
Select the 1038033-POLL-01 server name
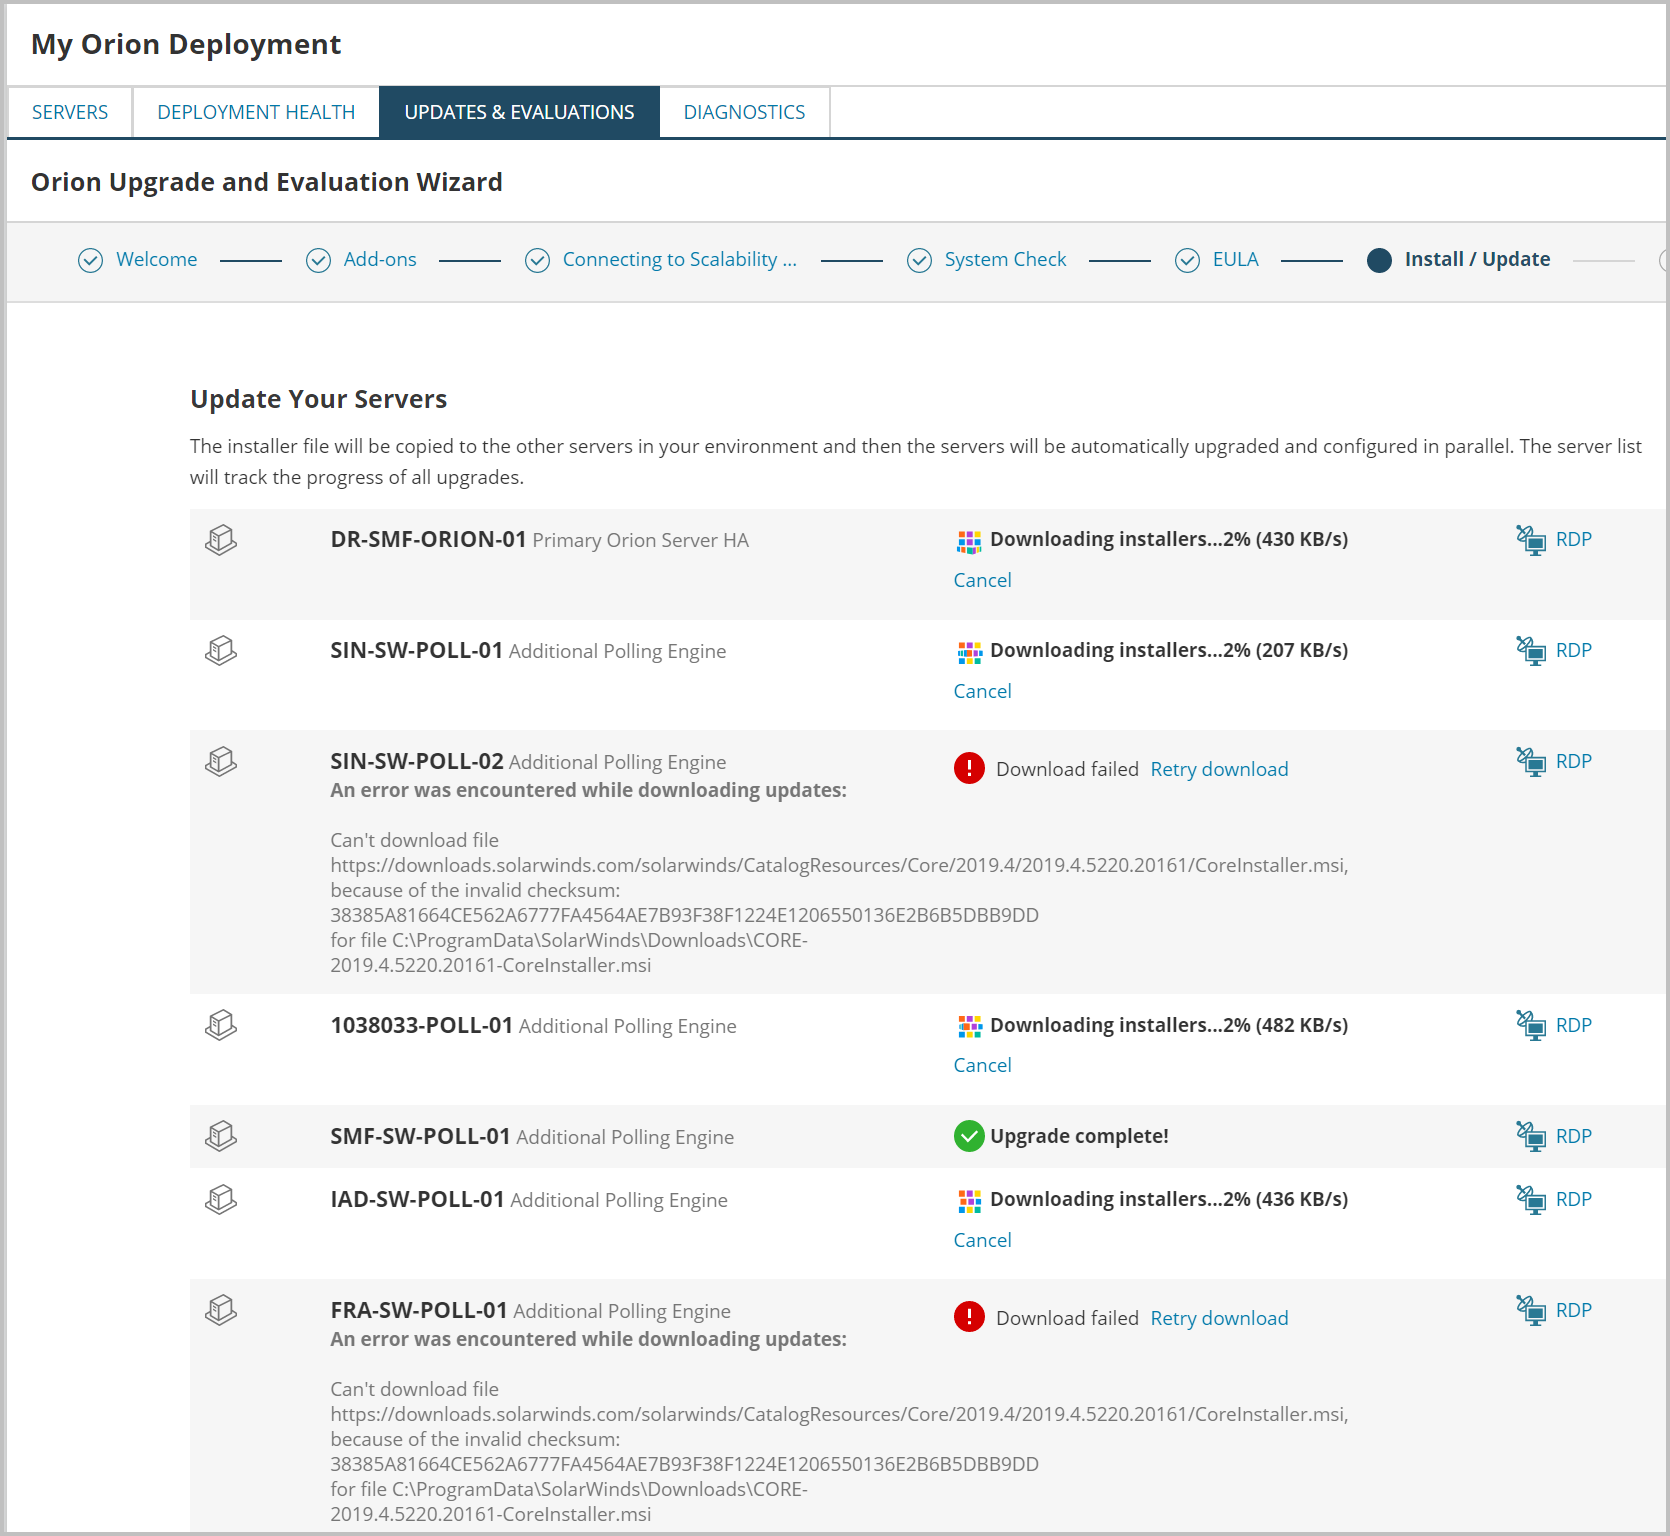422,1025
